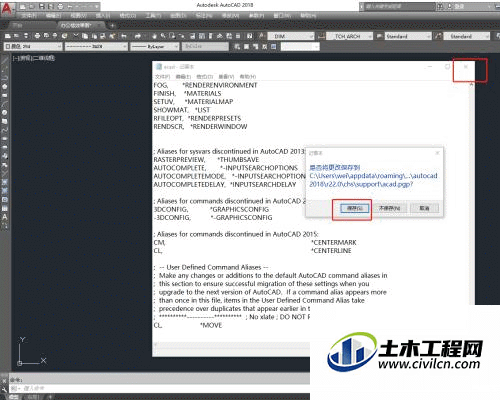The image size is (500, 400).
Task: Click the dimension style icon beside TCH_ARCH
Action: 321,36
